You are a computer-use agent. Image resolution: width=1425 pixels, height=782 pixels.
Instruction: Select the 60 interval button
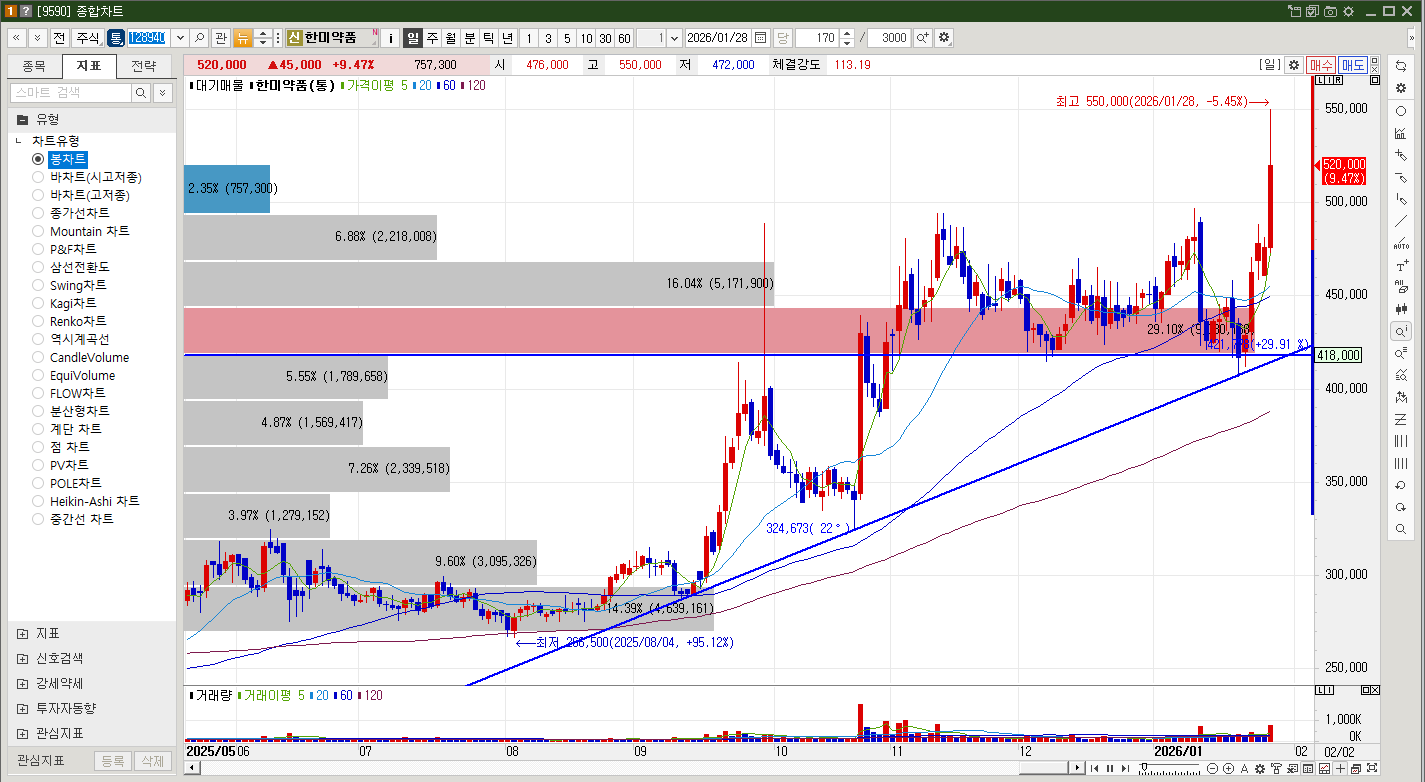click(624, 38)
